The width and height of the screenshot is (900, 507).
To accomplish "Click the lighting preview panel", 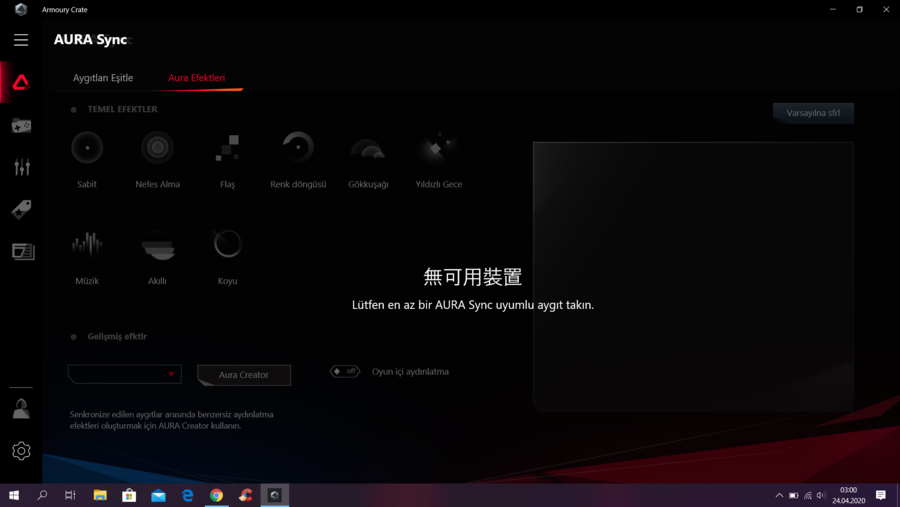I will click(693, 277).
